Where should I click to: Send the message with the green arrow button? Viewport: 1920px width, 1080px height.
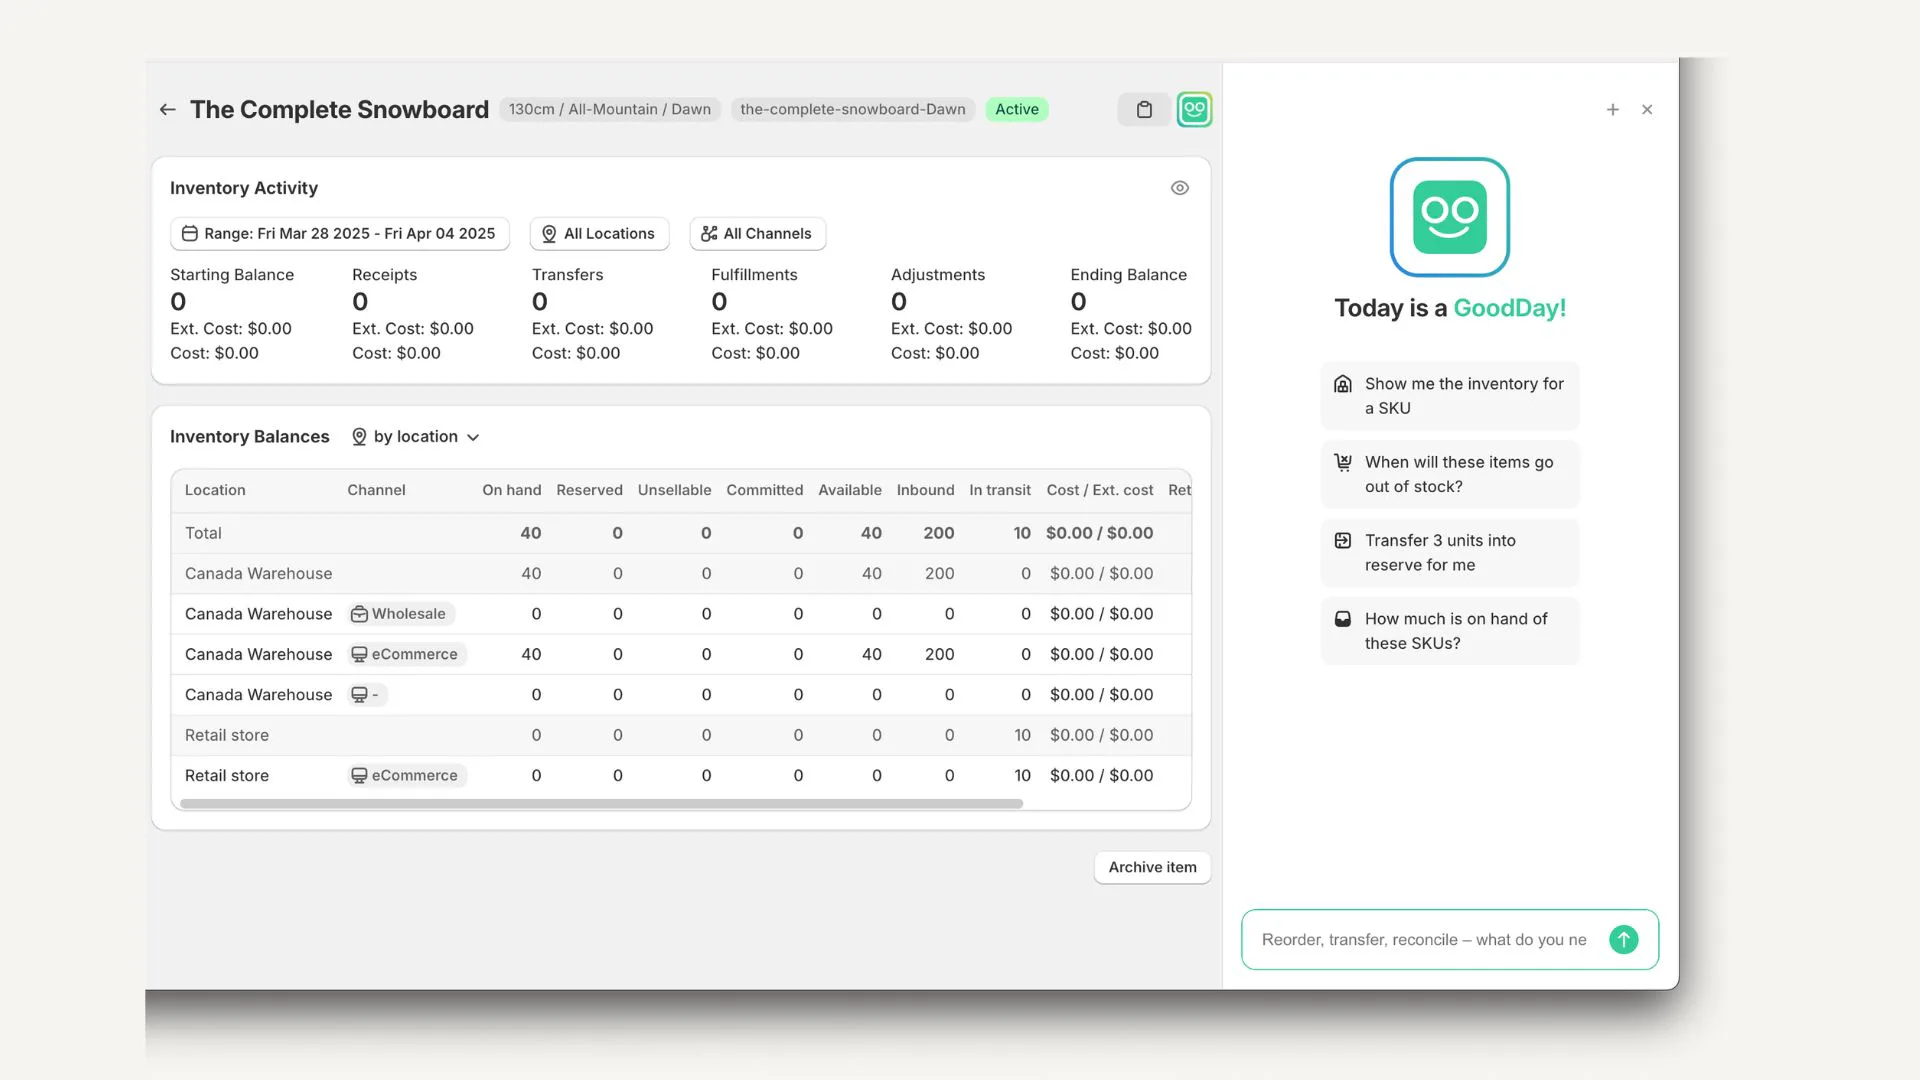coord(1623,940)
